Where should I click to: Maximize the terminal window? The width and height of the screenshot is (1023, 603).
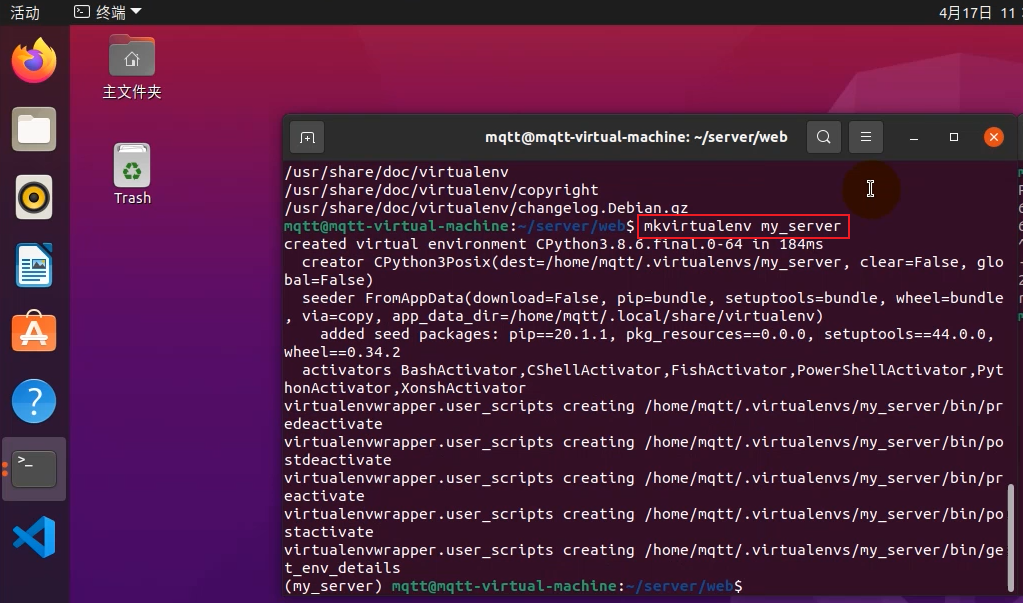tap(954, 137)
